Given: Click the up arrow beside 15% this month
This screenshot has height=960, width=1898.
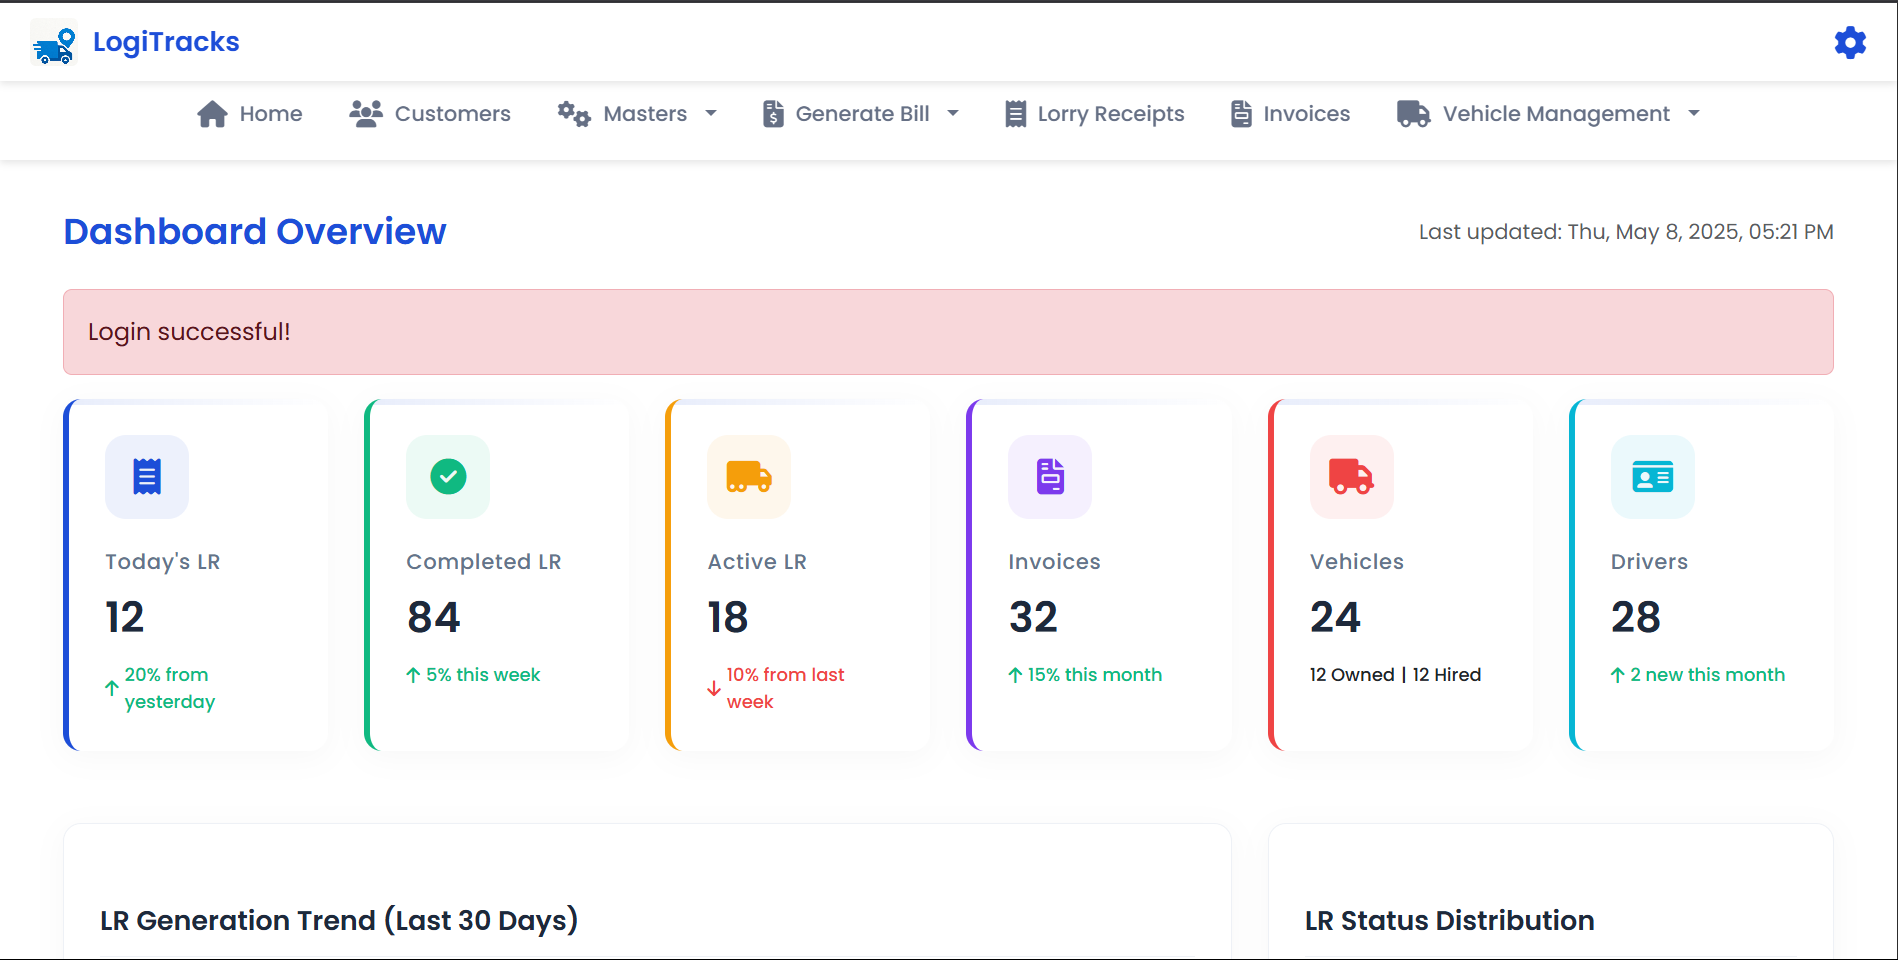Looking at the screenshot, I should (x=1015, y=675).
